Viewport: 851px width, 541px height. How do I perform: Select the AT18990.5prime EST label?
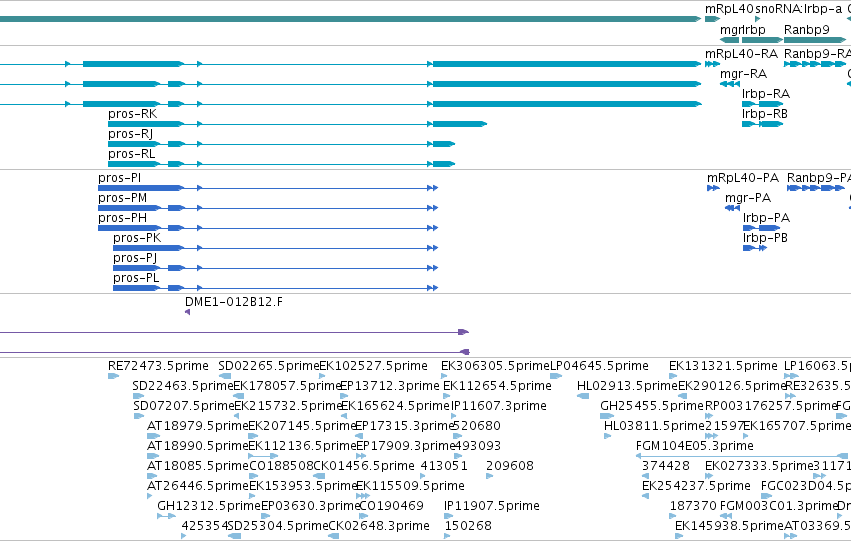(x=198, y=446)
